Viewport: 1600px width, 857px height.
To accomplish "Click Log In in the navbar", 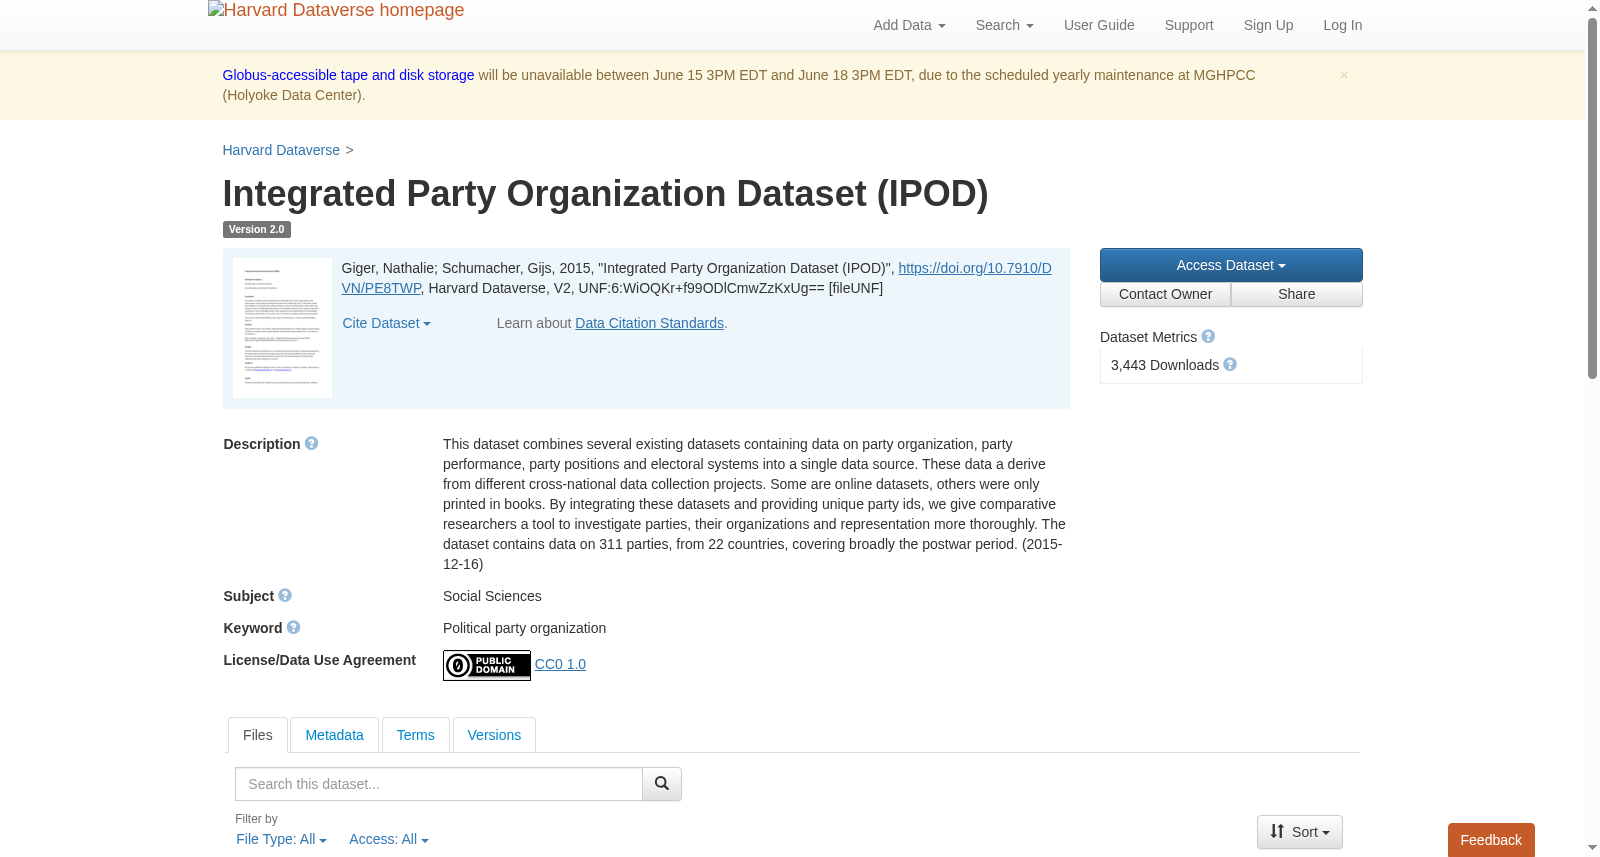I will pos(1343,25).
